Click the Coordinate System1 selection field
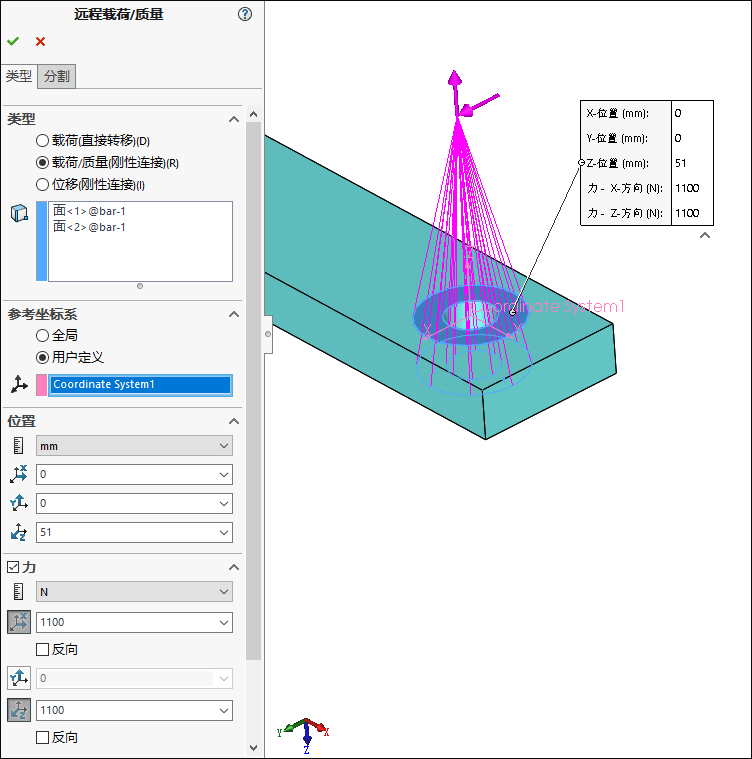752x759 pixels. point(140,385)
